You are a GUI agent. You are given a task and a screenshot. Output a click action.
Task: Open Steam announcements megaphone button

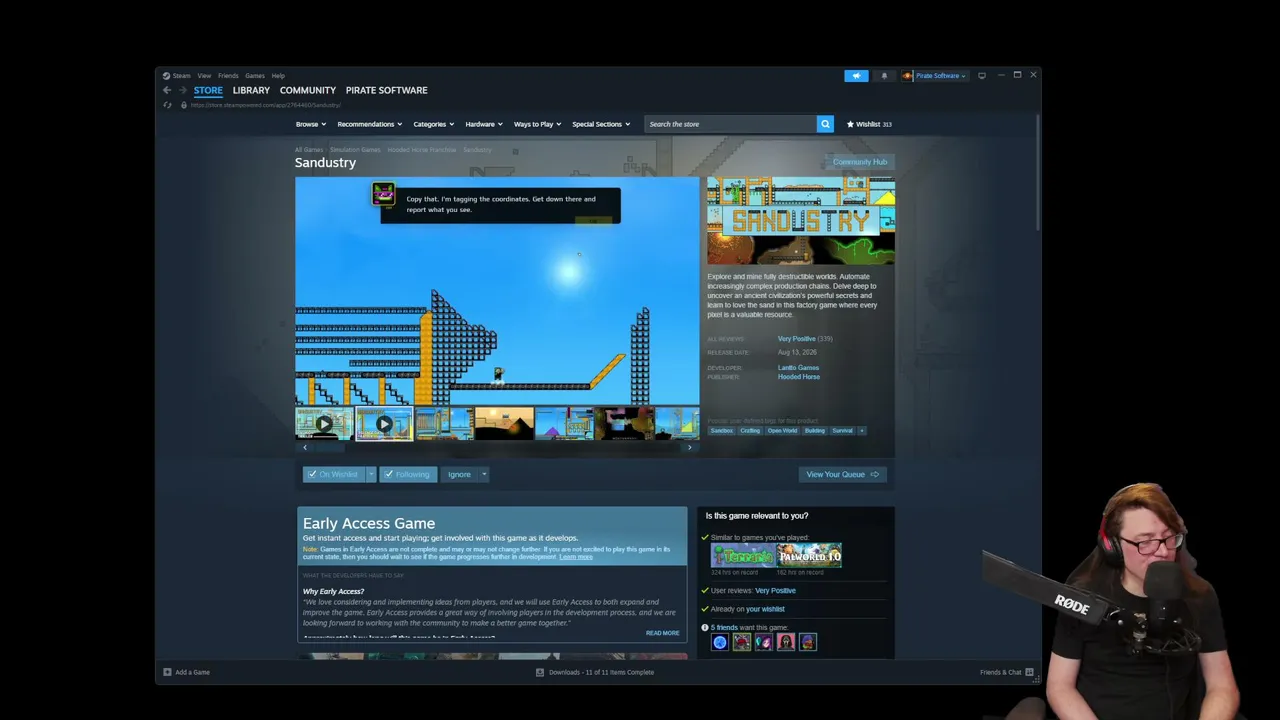pyautogui.click(x=856, y=75)
